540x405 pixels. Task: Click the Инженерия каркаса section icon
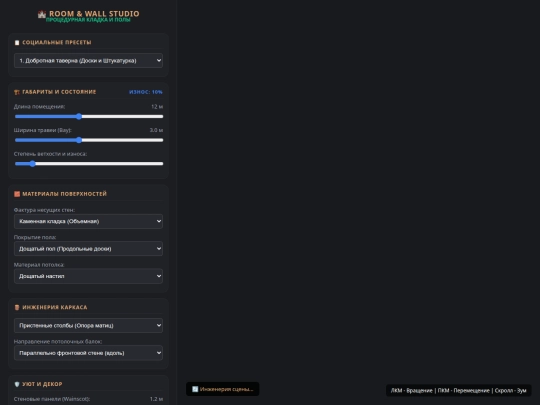click(x=17, y=308)
